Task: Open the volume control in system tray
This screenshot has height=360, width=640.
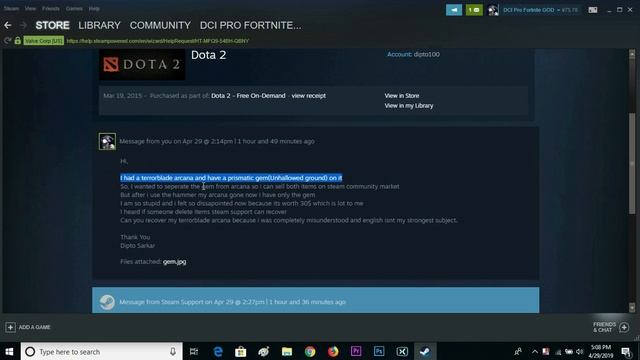Action: [580, 352]
